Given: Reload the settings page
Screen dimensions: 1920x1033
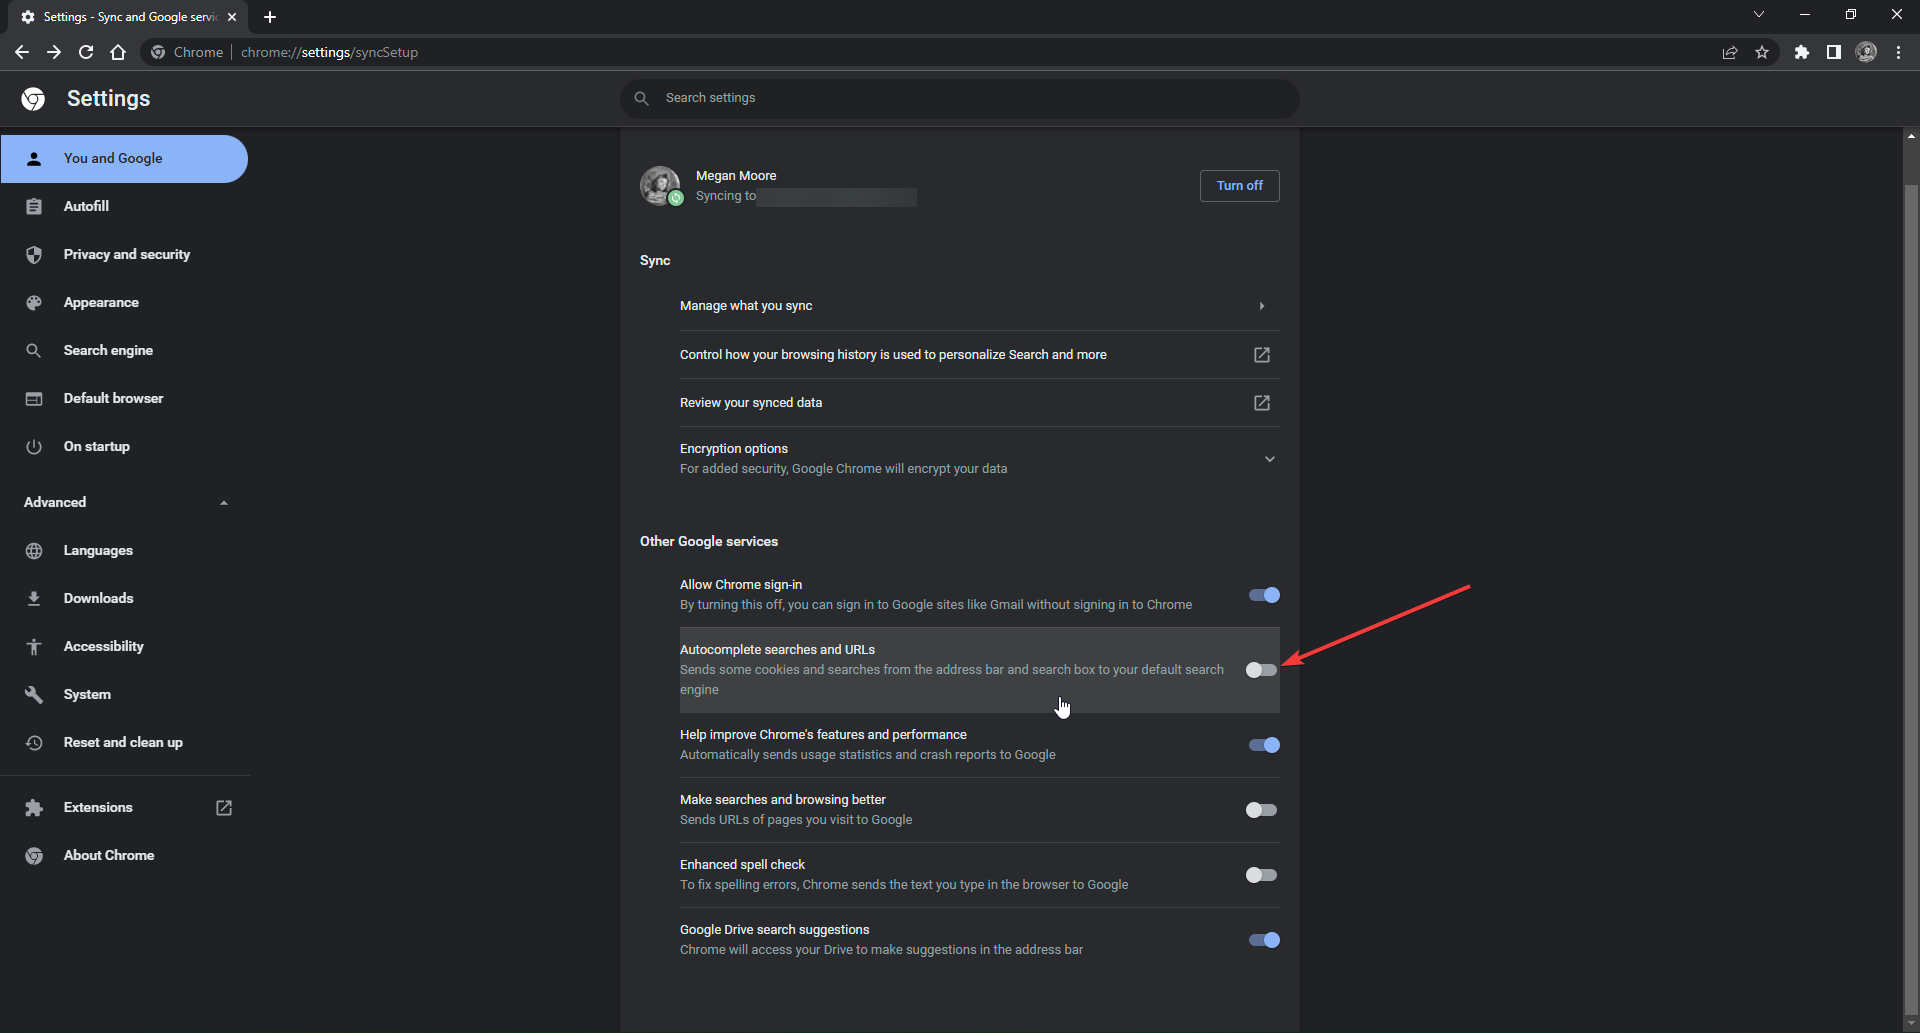Looking at the screenshot, I should click(x=86, y=52).
